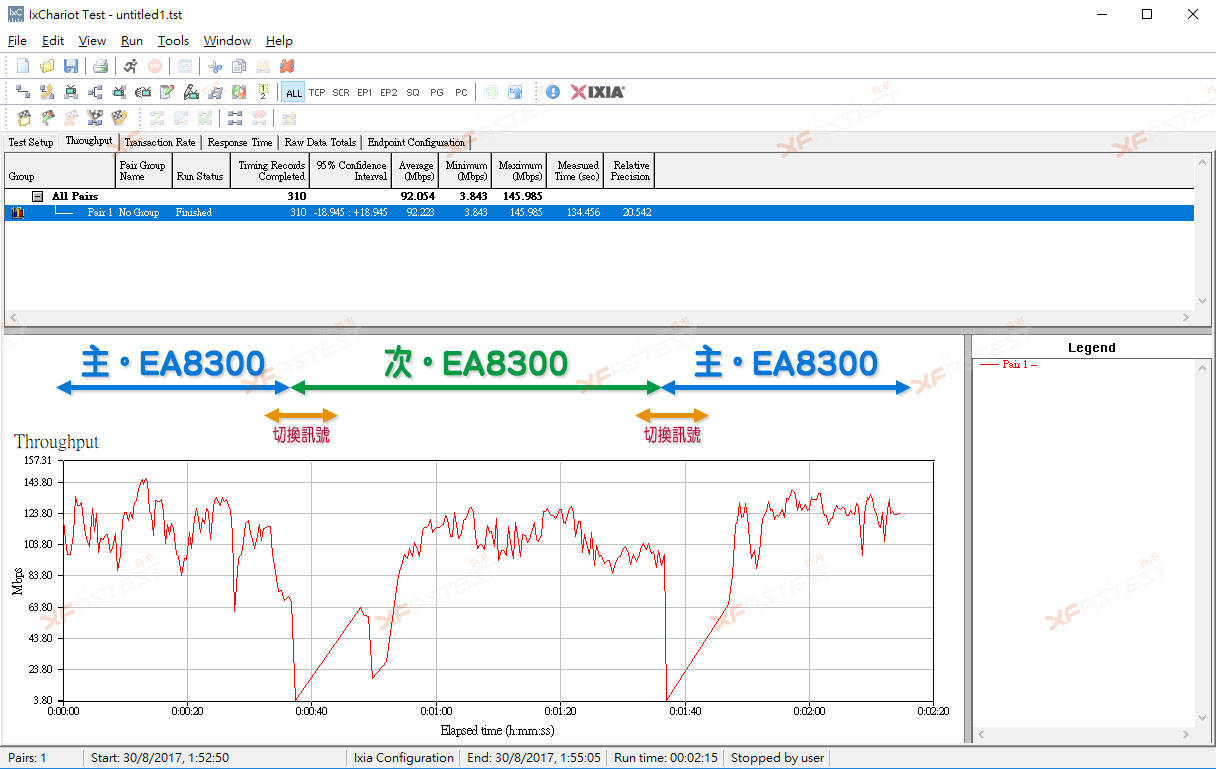Open the Run menu
This screenshot has width=1216, height=769.
click(x=132, y=41)
